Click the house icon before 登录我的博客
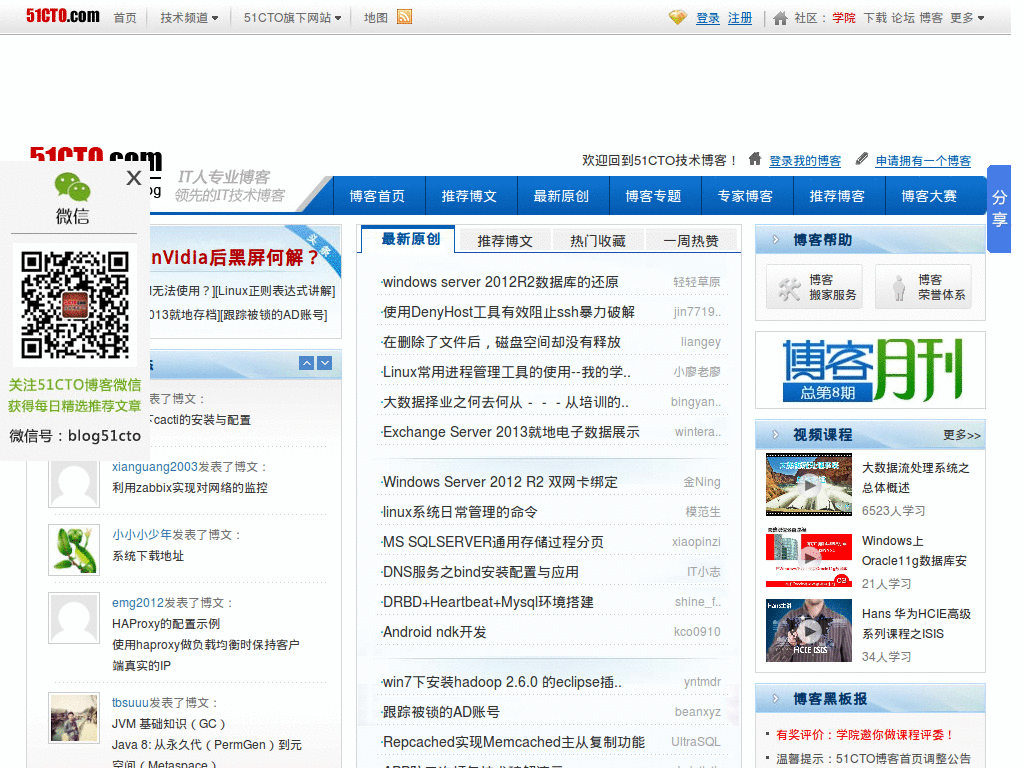The width and height of the screenshot is (1024, 768). click(x=755, y=159)
